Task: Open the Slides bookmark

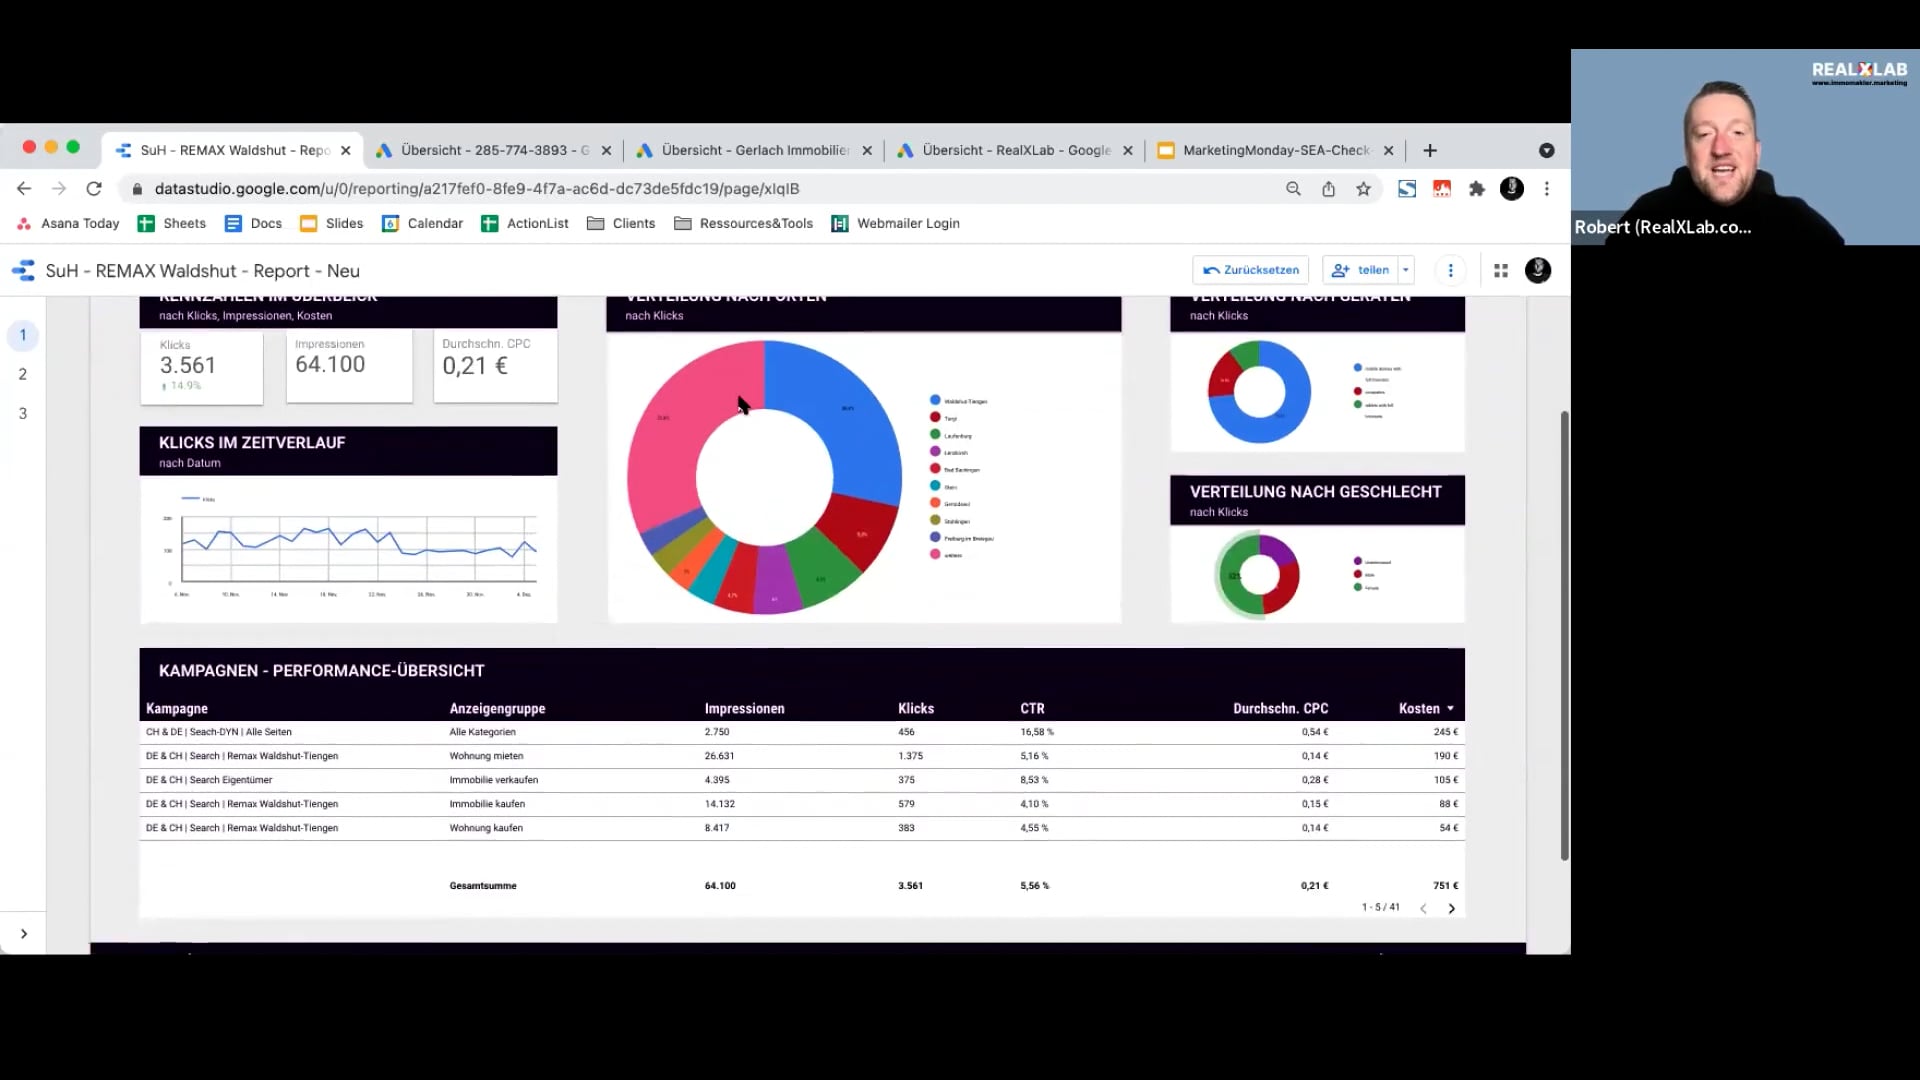Action: (x=332, y=223)
